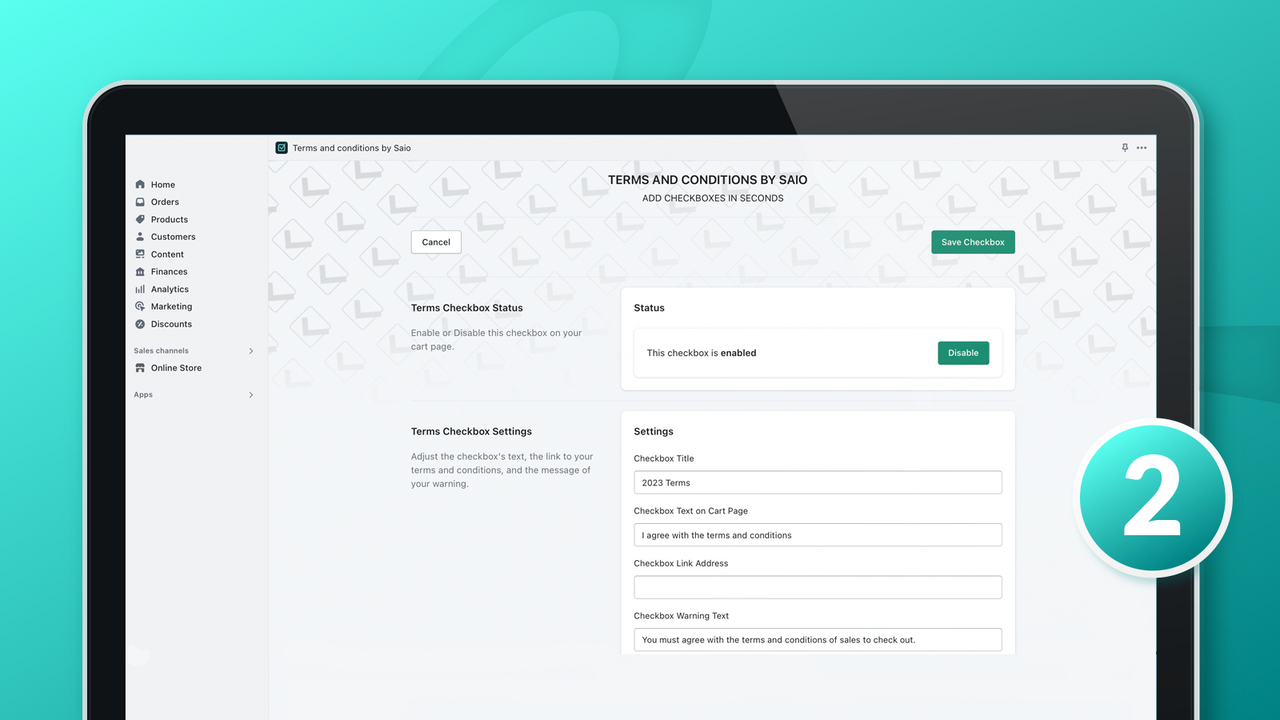Click the Content icon in sidebar
Screen dimensions: 1280x720
[140, 254]
